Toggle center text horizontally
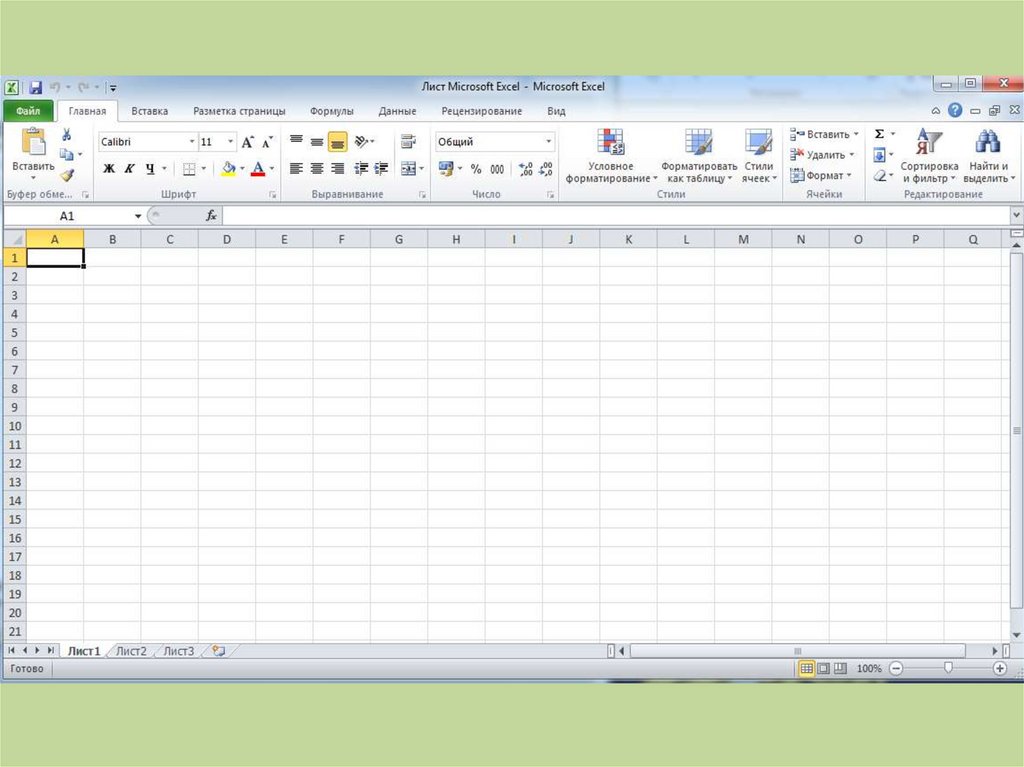The image size is (1024, 767). point(317,169)
